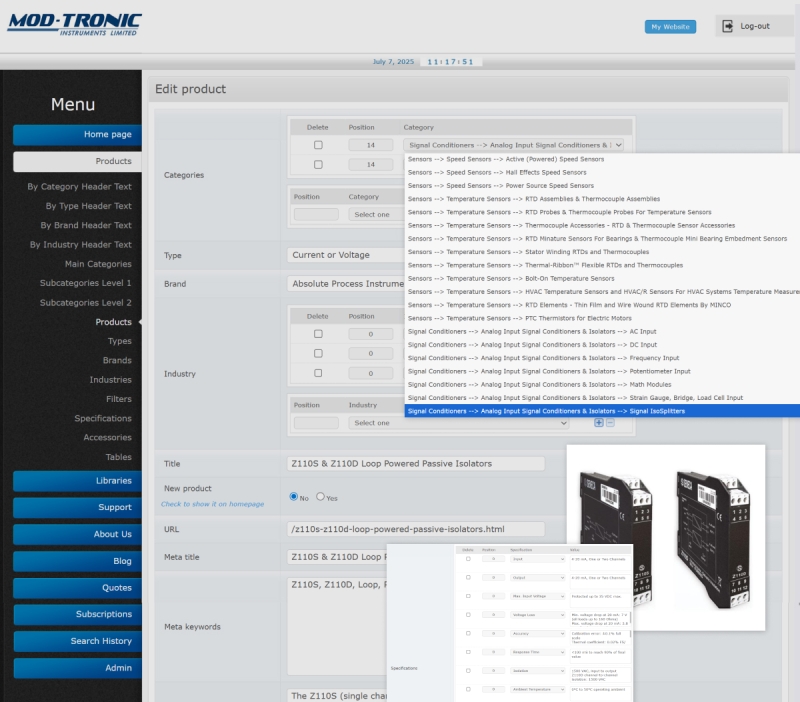Pick Active (Powered) Speed Sensors option

click(x=602, y=159)
